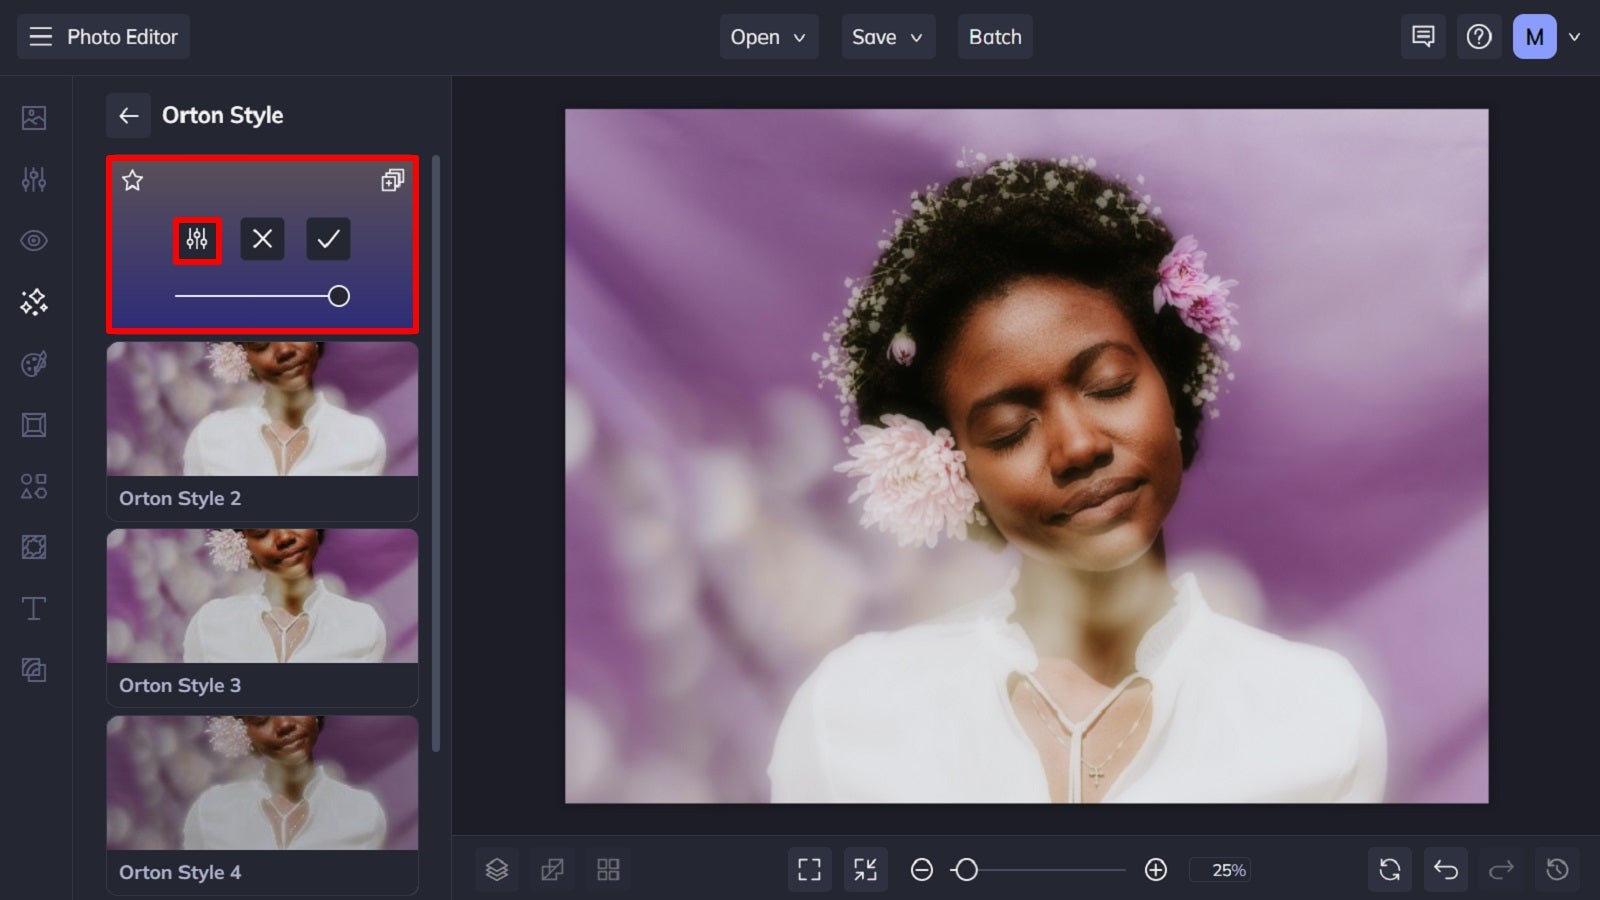Toggle the grid view icon at bottom
The image size is (1600, 900).
click(609, 869)
